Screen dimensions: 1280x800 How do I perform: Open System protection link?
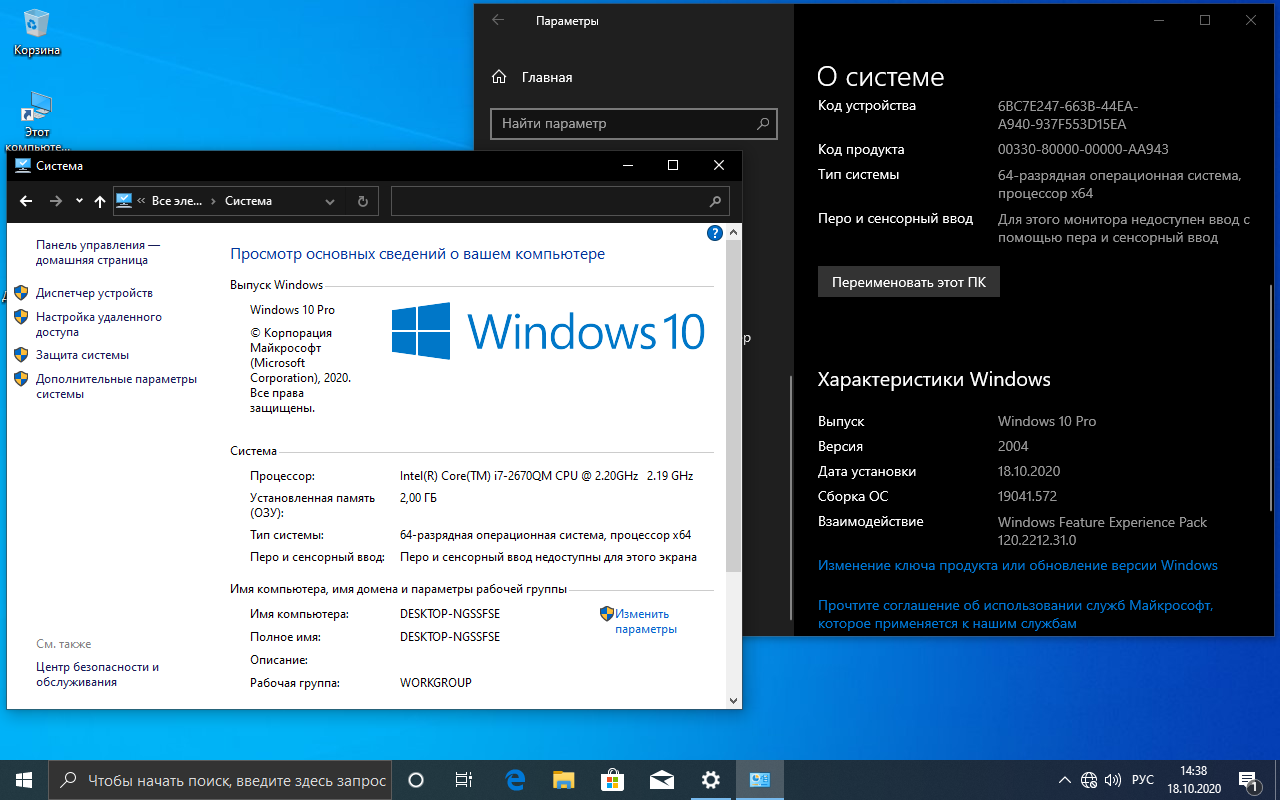[82, 355]
